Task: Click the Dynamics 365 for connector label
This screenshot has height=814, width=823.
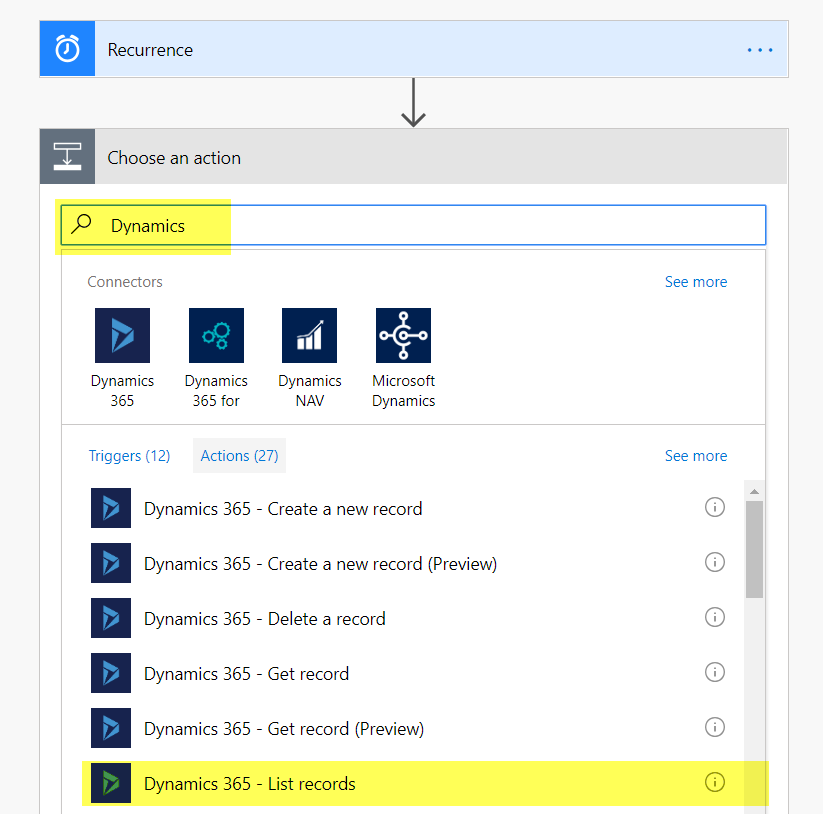Action: click(216, 390)
